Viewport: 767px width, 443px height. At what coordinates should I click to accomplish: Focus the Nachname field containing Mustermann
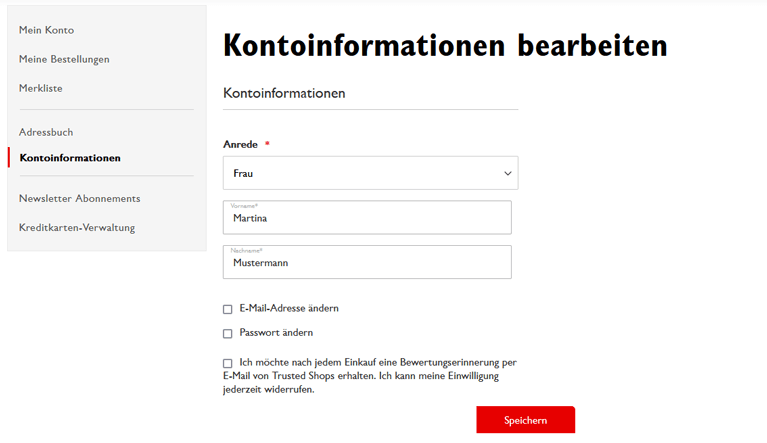coord(367,262)
